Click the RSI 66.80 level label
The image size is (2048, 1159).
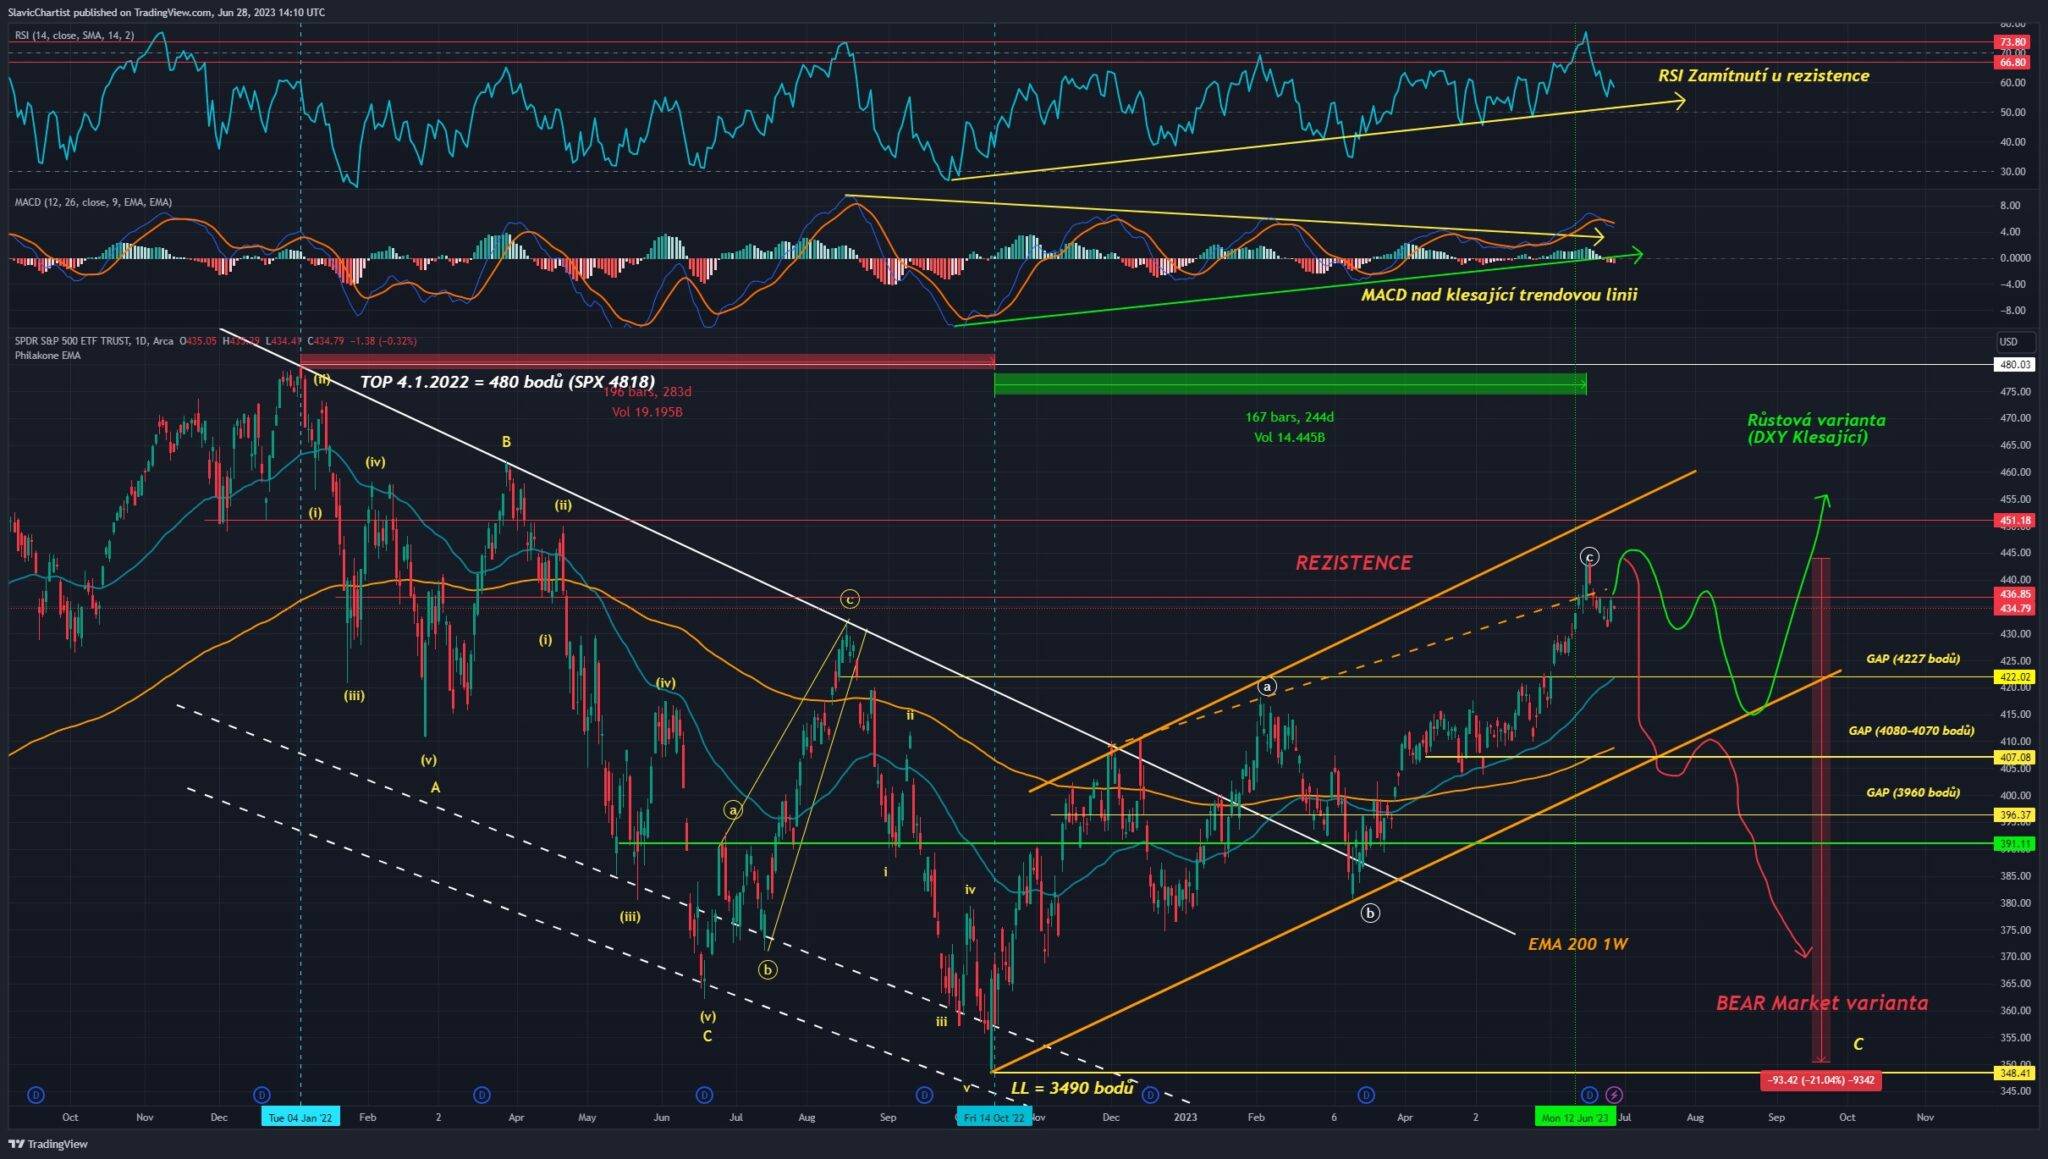(2012, 62)
